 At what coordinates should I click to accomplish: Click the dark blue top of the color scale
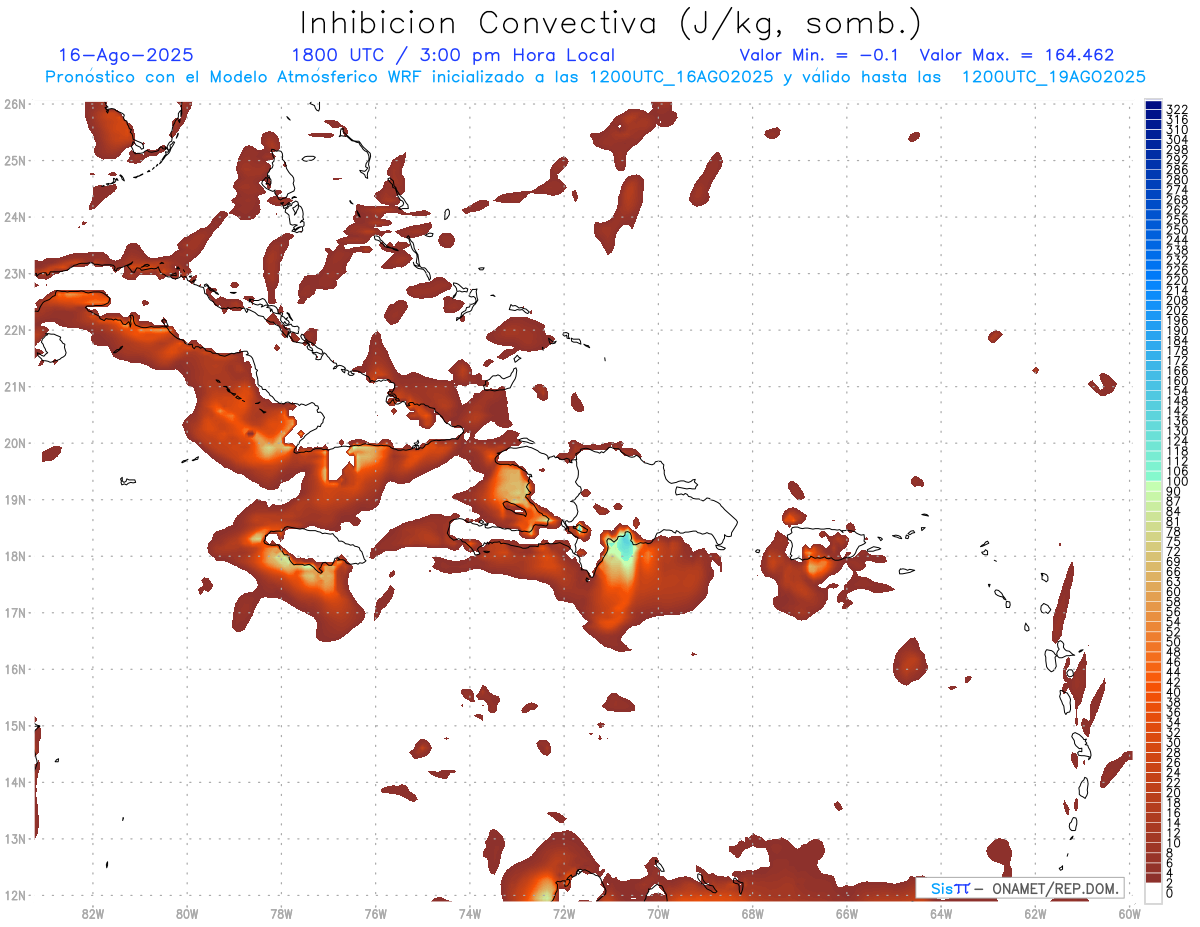point(1154,106)
